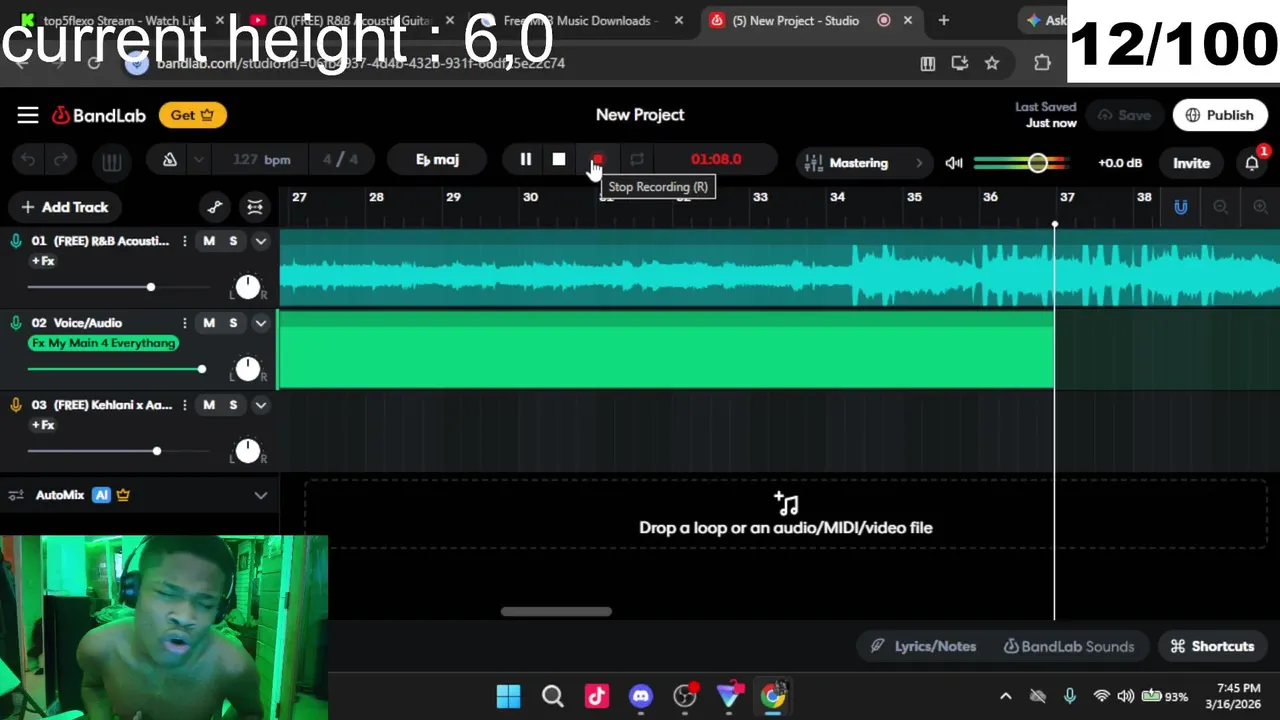Pause playback
This screenshot has width=1280, height=720.
click(525, 159)
